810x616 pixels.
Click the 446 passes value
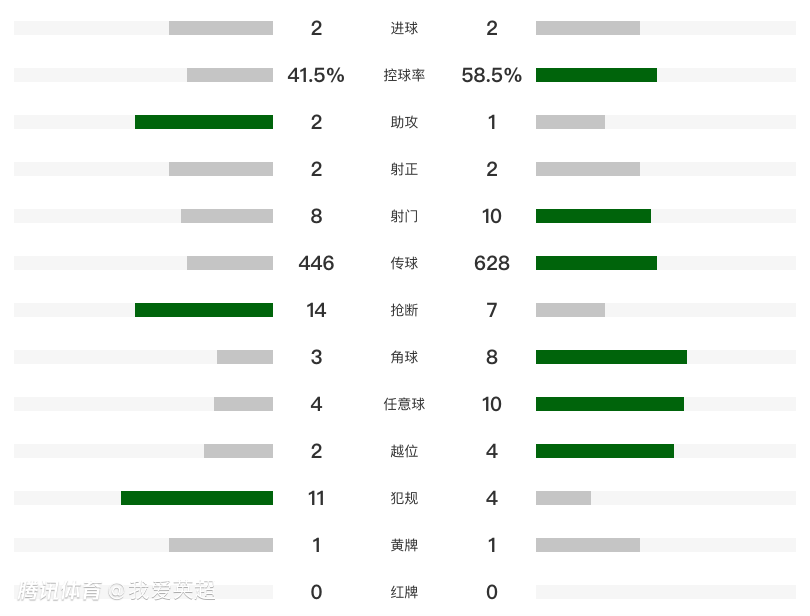tap(316, 263)
